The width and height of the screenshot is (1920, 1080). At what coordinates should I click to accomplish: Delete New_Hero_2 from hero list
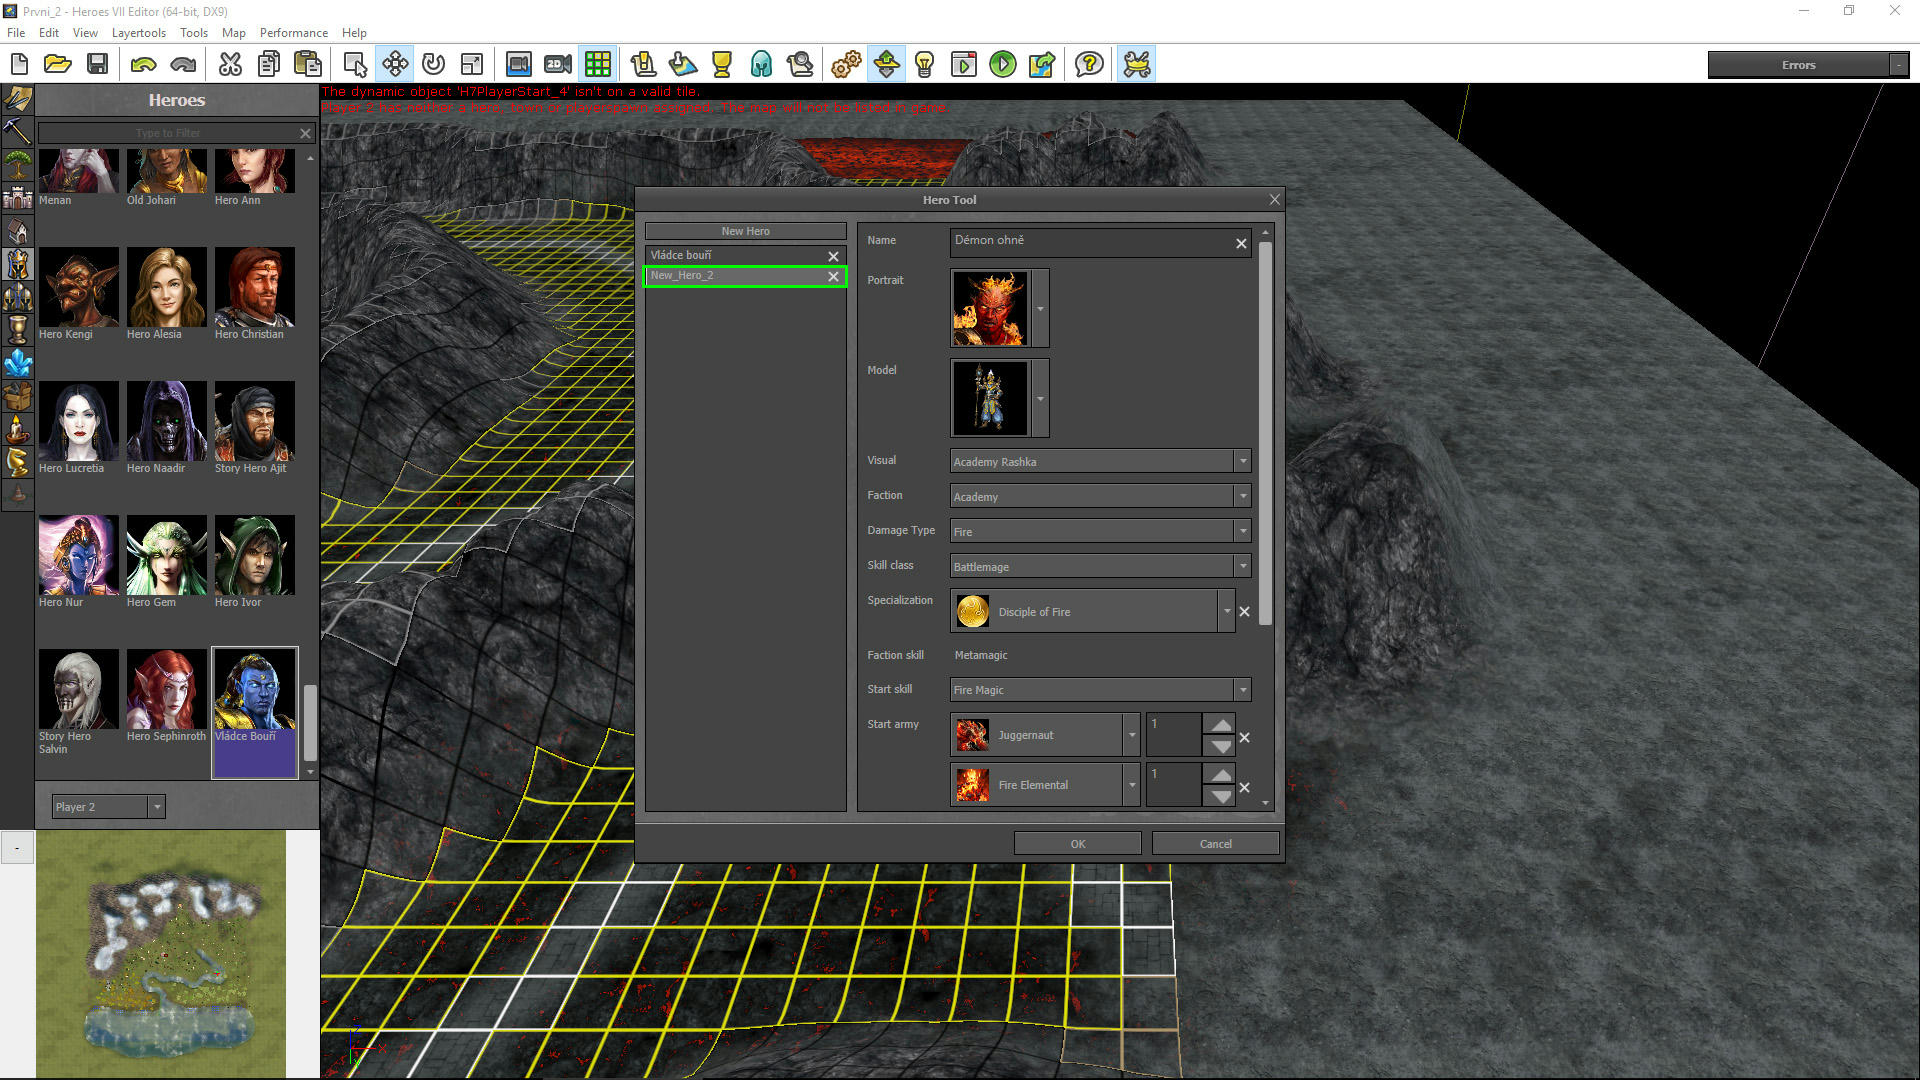pos(833,277)
